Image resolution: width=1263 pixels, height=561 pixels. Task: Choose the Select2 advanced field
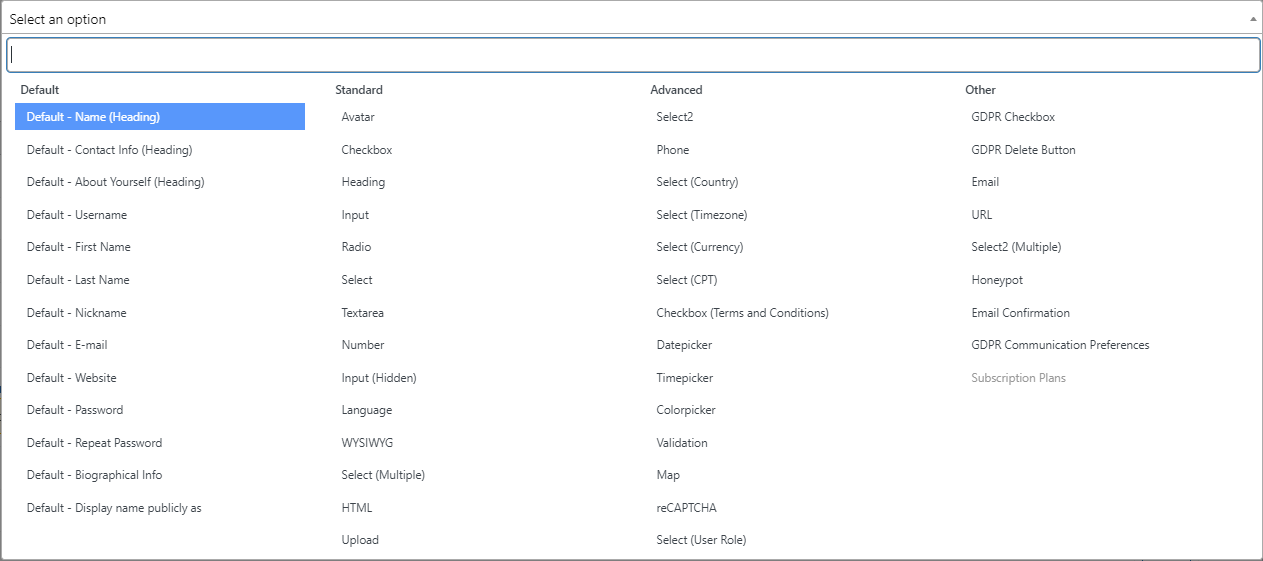pos(790,117)
